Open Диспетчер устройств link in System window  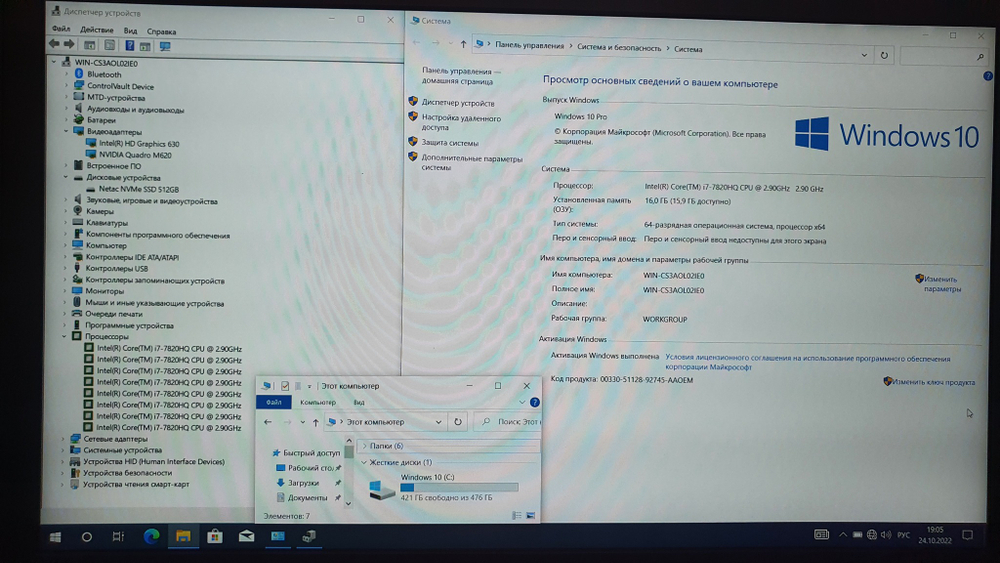click(458, 103)
